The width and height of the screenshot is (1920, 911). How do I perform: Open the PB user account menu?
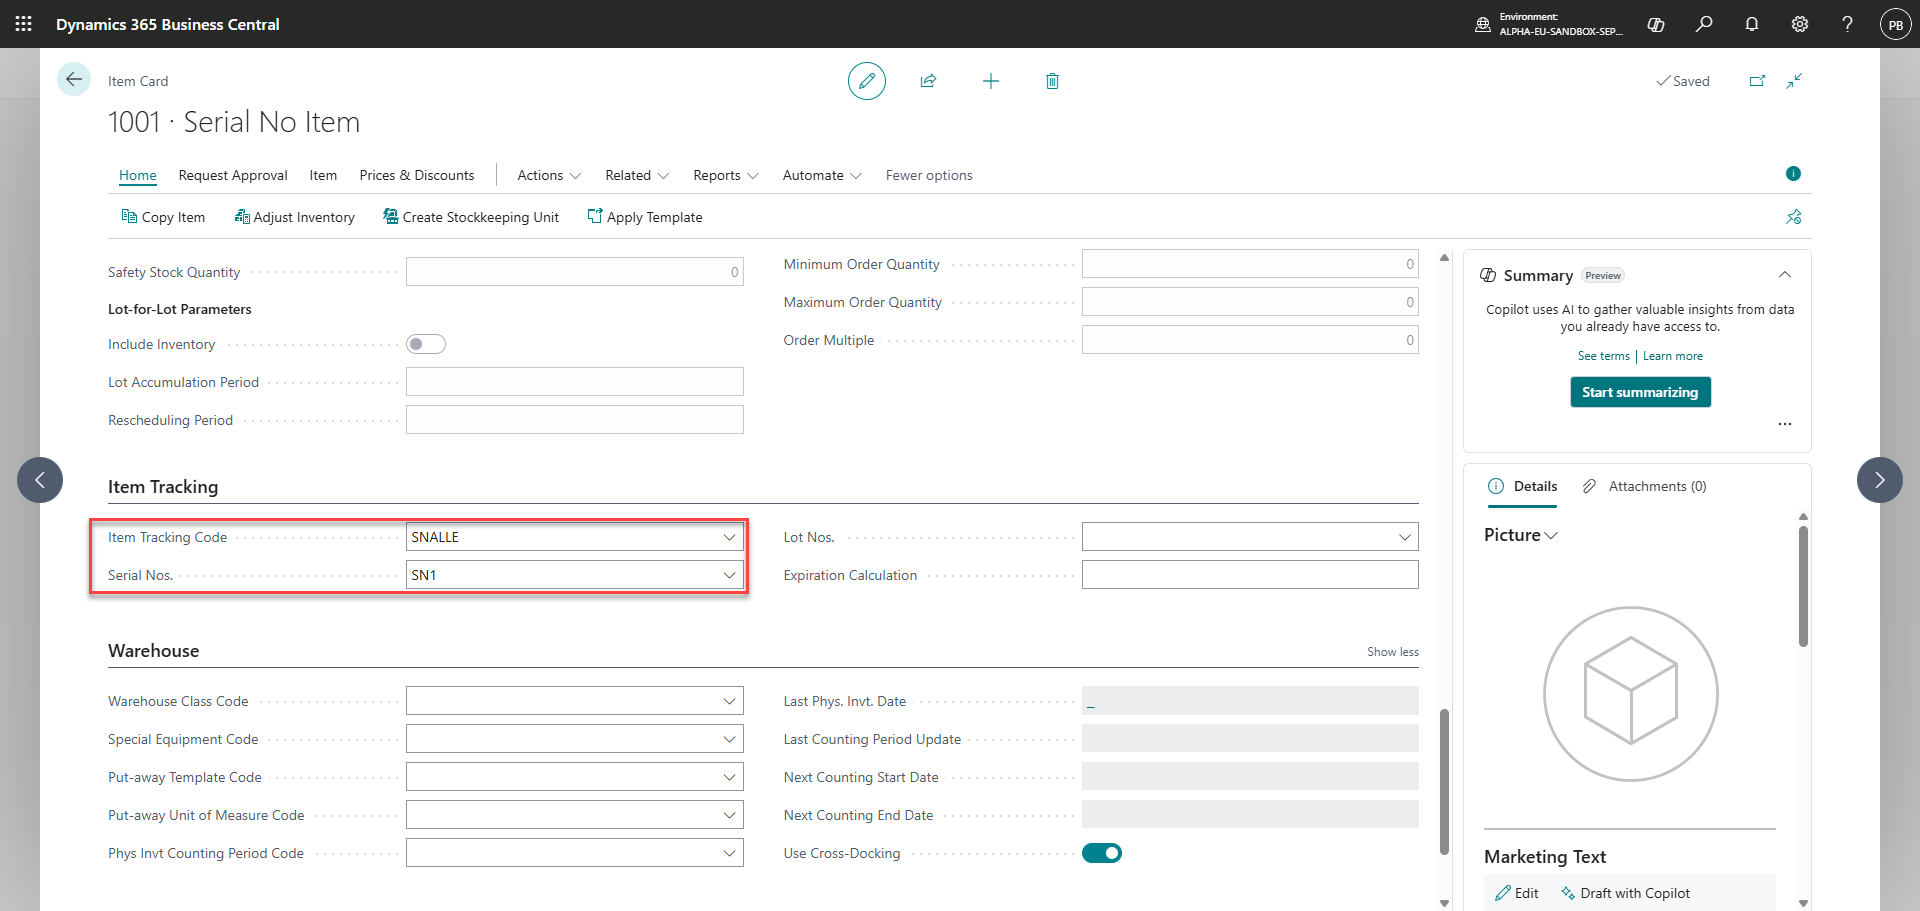click(x=1896, y=24)
